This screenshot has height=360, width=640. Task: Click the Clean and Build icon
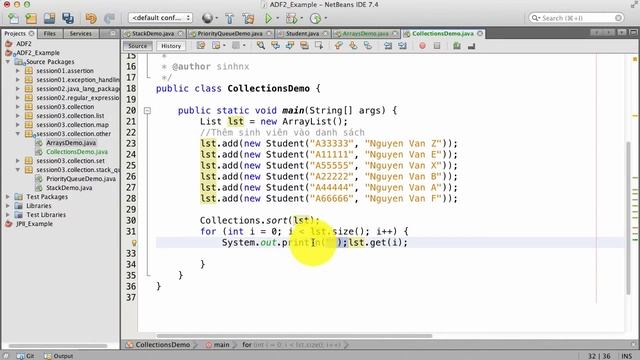(248, 18)
